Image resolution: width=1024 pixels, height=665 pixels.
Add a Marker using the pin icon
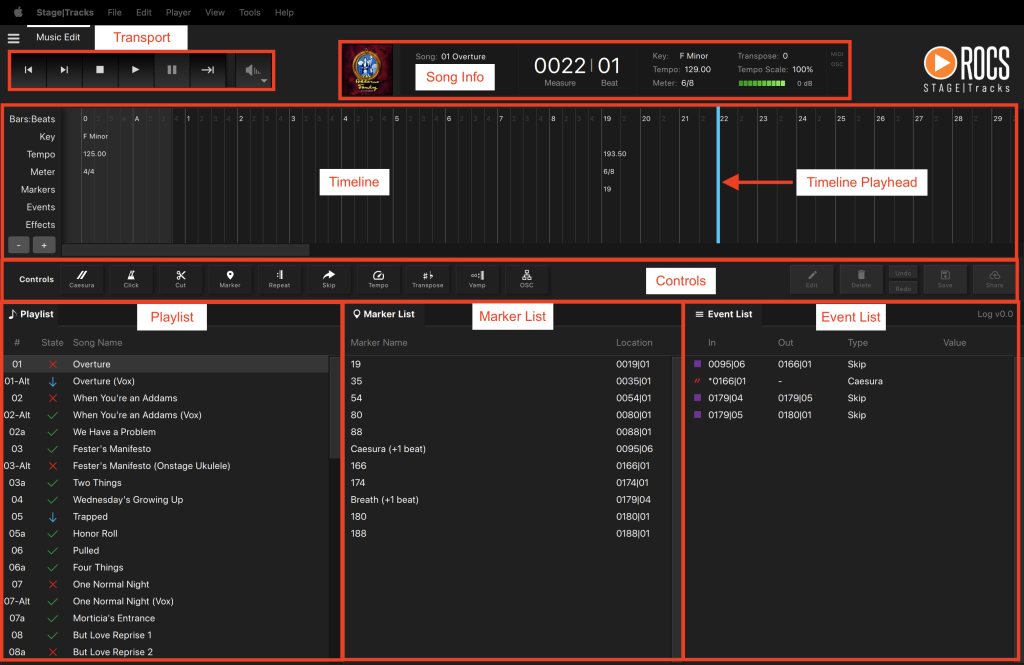click(230, 277)
